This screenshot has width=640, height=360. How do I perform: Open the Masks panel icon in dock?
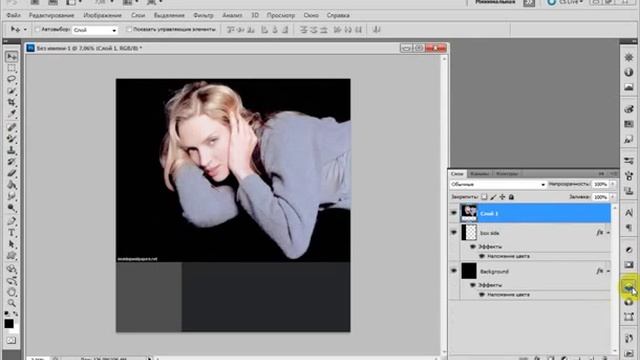click(x=629, y=265)
